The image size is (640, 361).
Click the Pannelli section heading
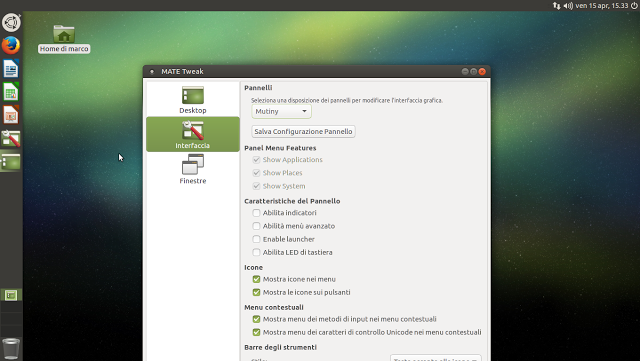point(258,88)
